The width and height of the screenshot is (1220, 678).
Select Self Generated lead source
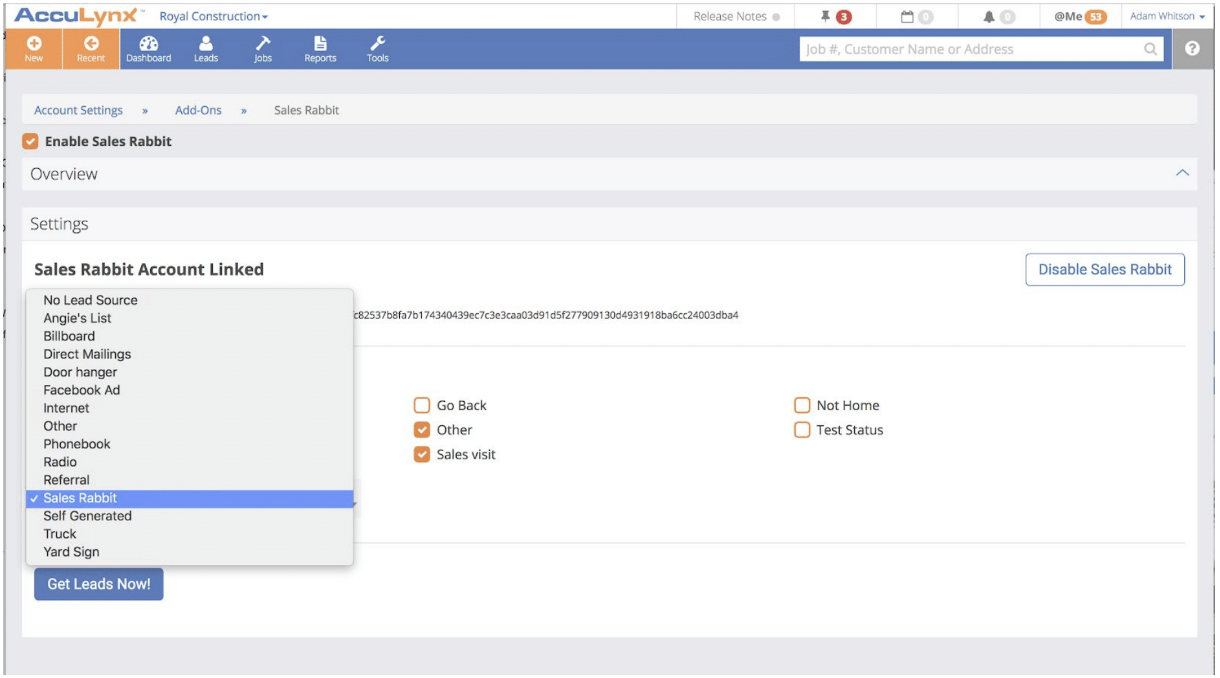(190, 516)
